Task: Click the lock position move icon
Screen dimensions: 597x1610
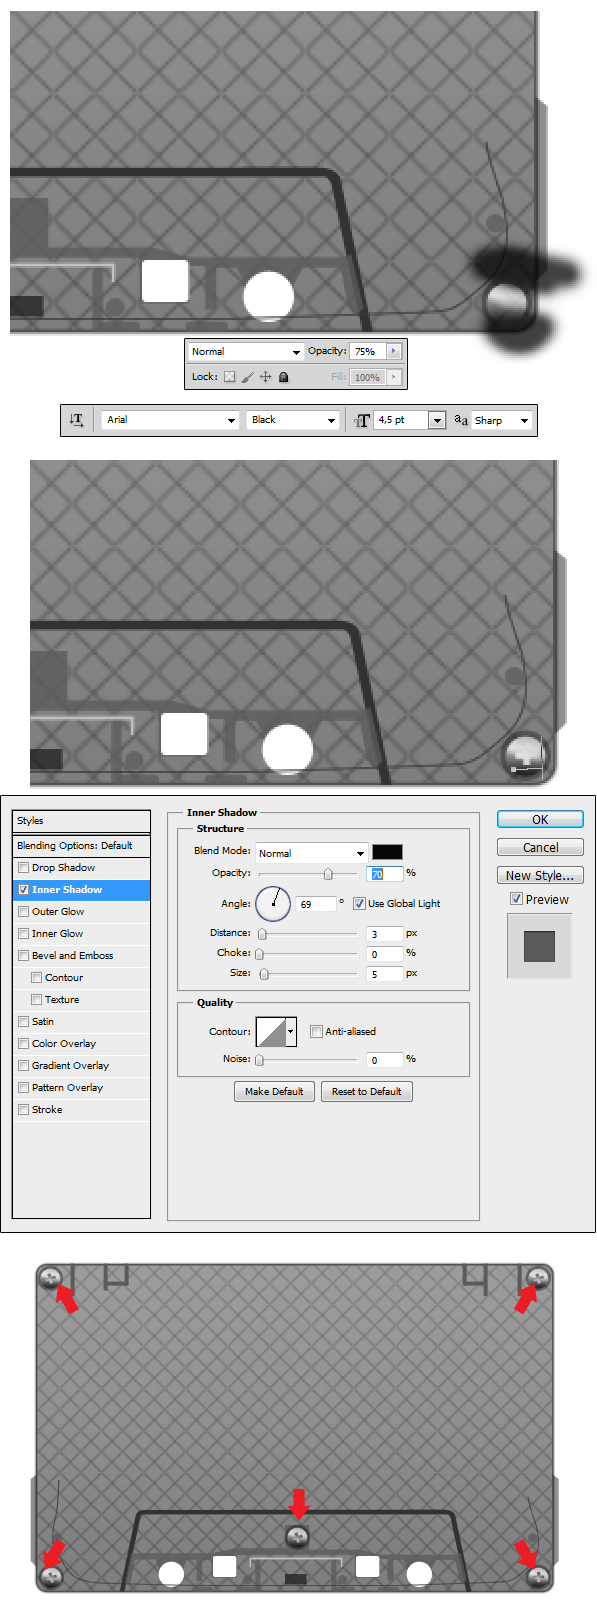Action: (265, 377)
